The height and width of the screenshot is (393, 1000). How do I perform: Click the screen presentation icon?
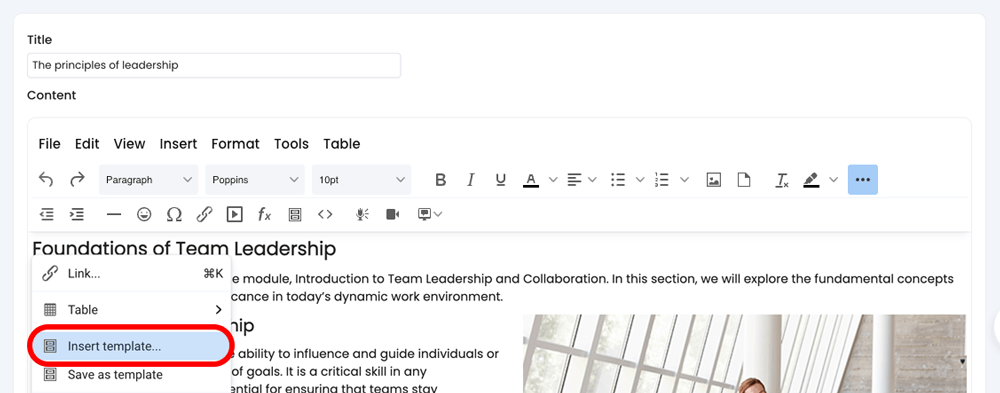pos(424,214)
